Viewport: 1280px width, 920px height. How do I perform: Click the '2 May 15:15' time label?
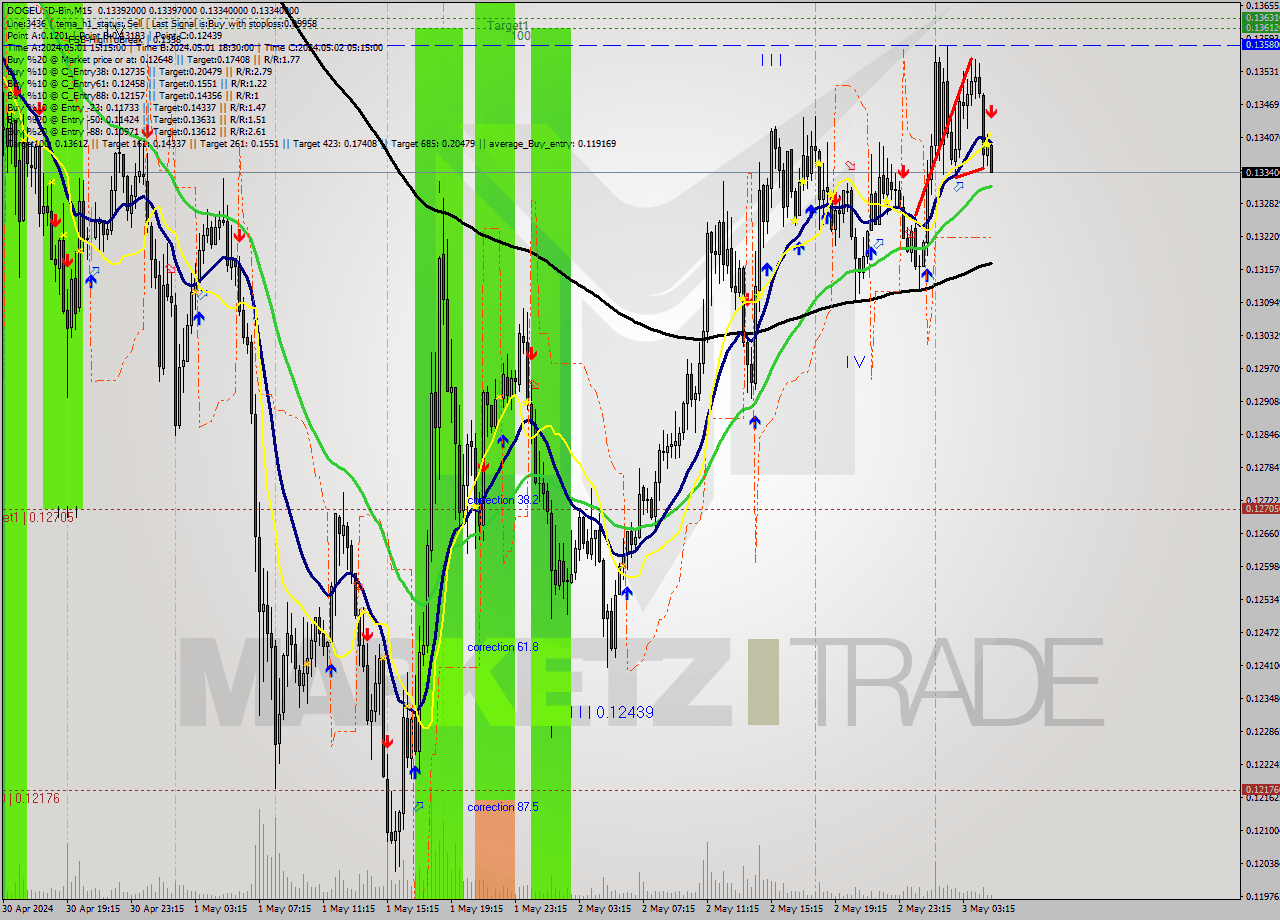point(797,908)
